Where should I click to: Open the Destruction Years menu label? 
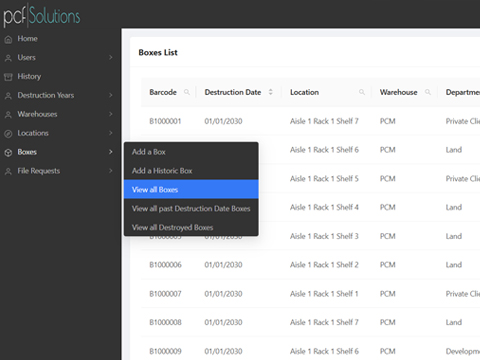[46, 95]
